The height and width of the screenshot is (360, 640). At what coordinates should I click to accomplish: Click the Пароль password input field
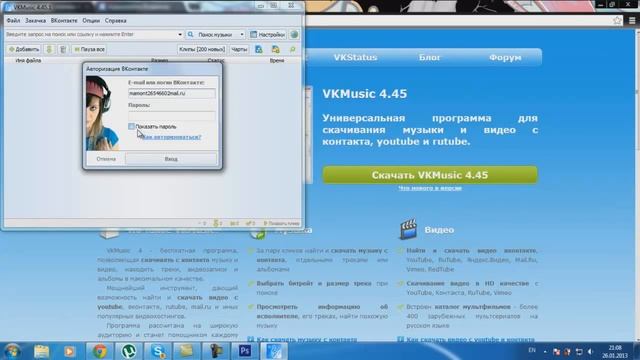coord(172,116)
